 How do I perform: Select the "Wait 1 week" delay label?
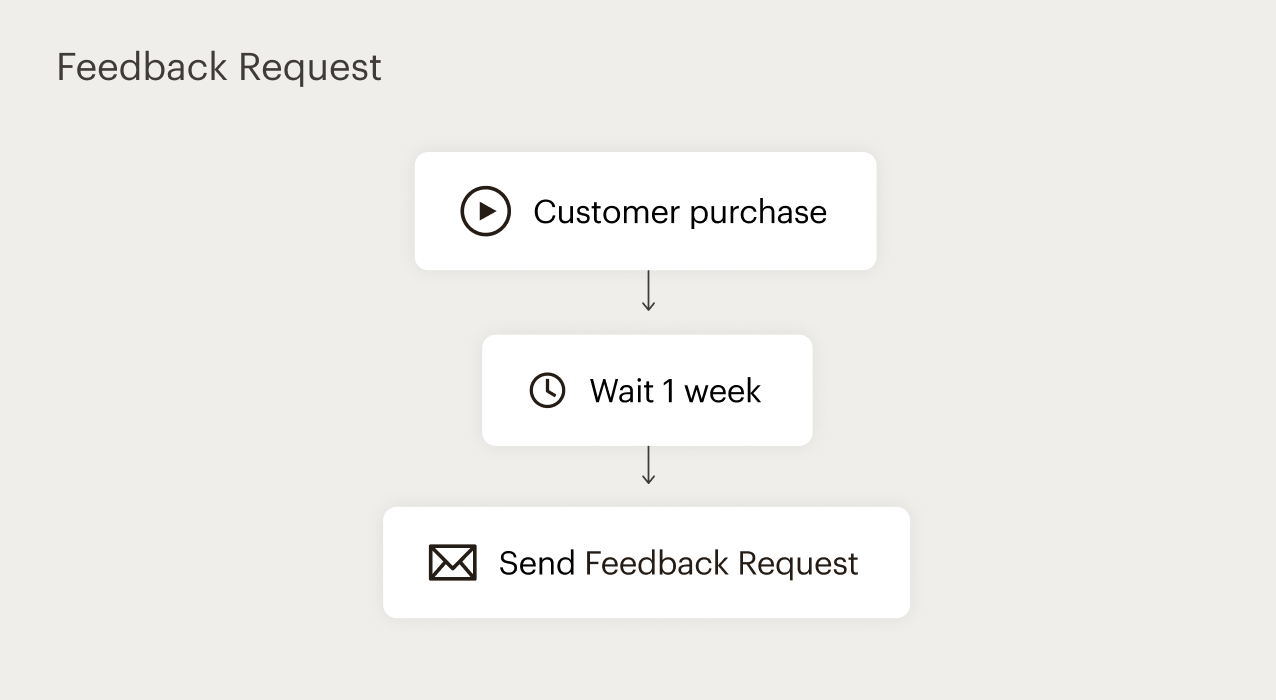(675, 391)
